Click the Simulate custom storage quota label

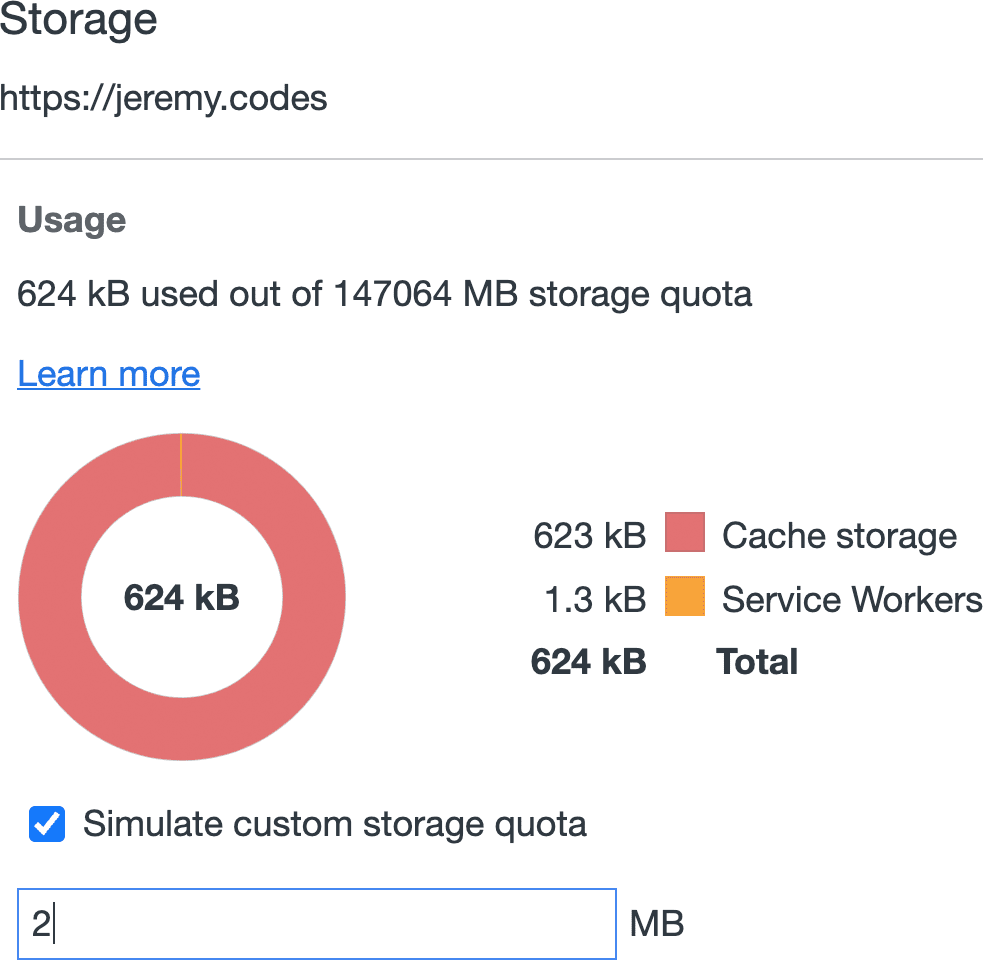pos(334,824)
